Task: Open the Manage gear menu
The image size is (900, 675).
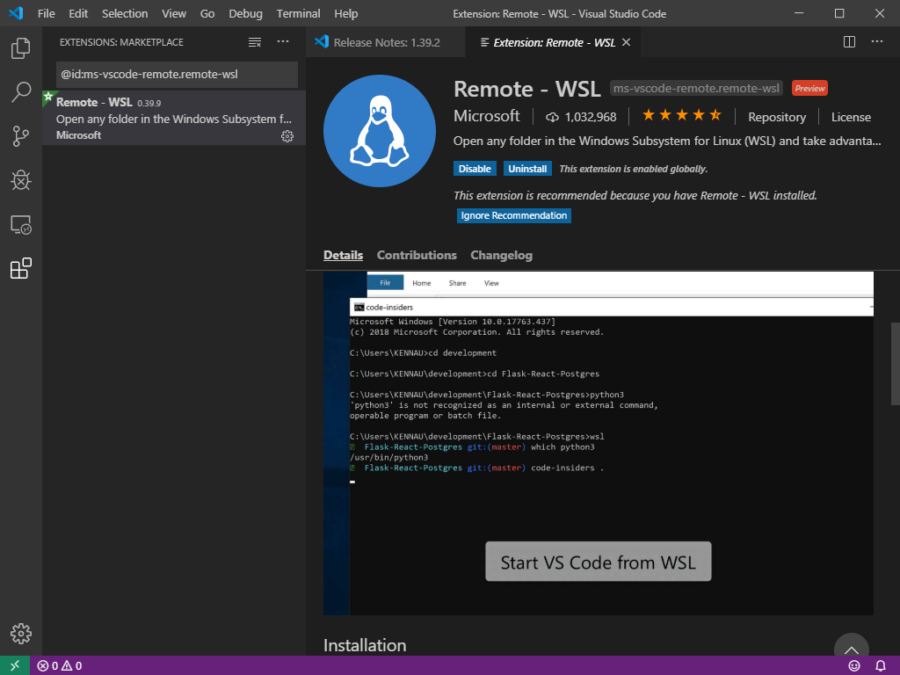Action: 20,633
